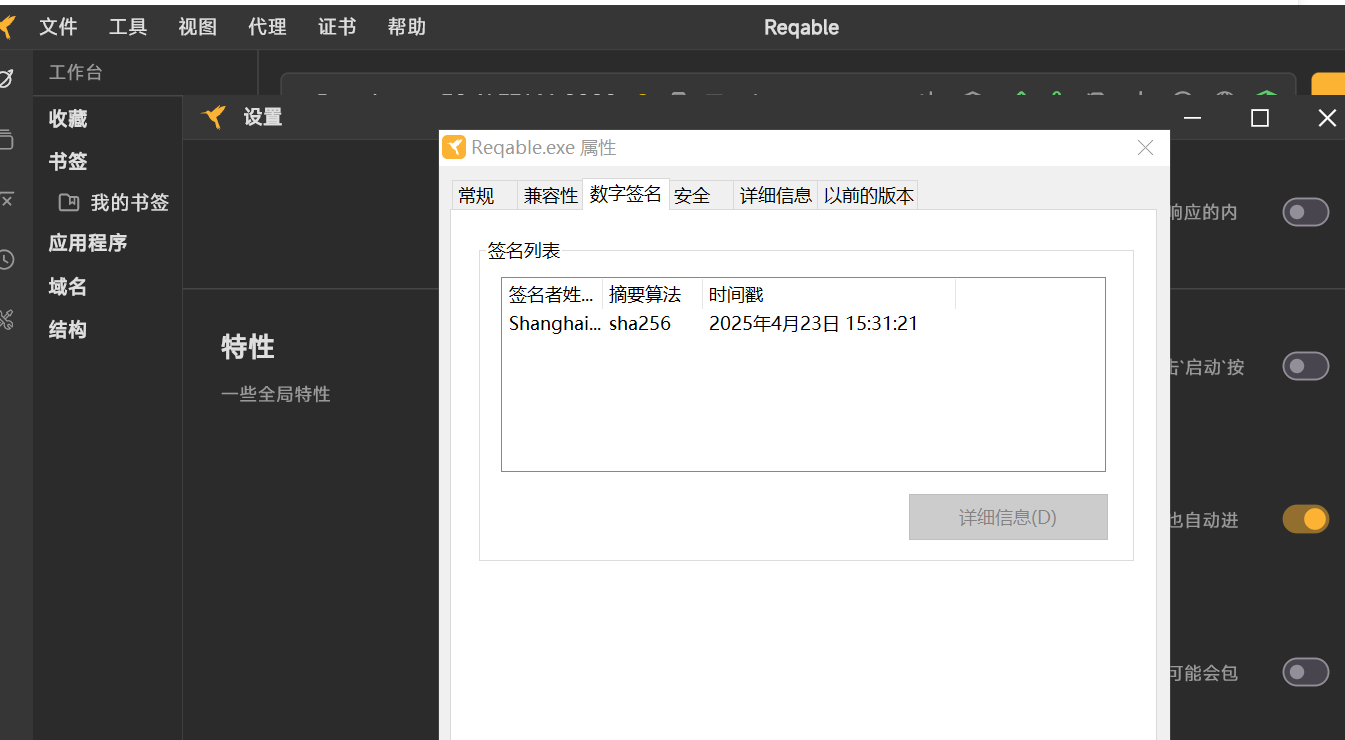Open the tools wrench icon in the left sidebar
This screenshot has height=740, width=1345.
(x=6, y=320)
